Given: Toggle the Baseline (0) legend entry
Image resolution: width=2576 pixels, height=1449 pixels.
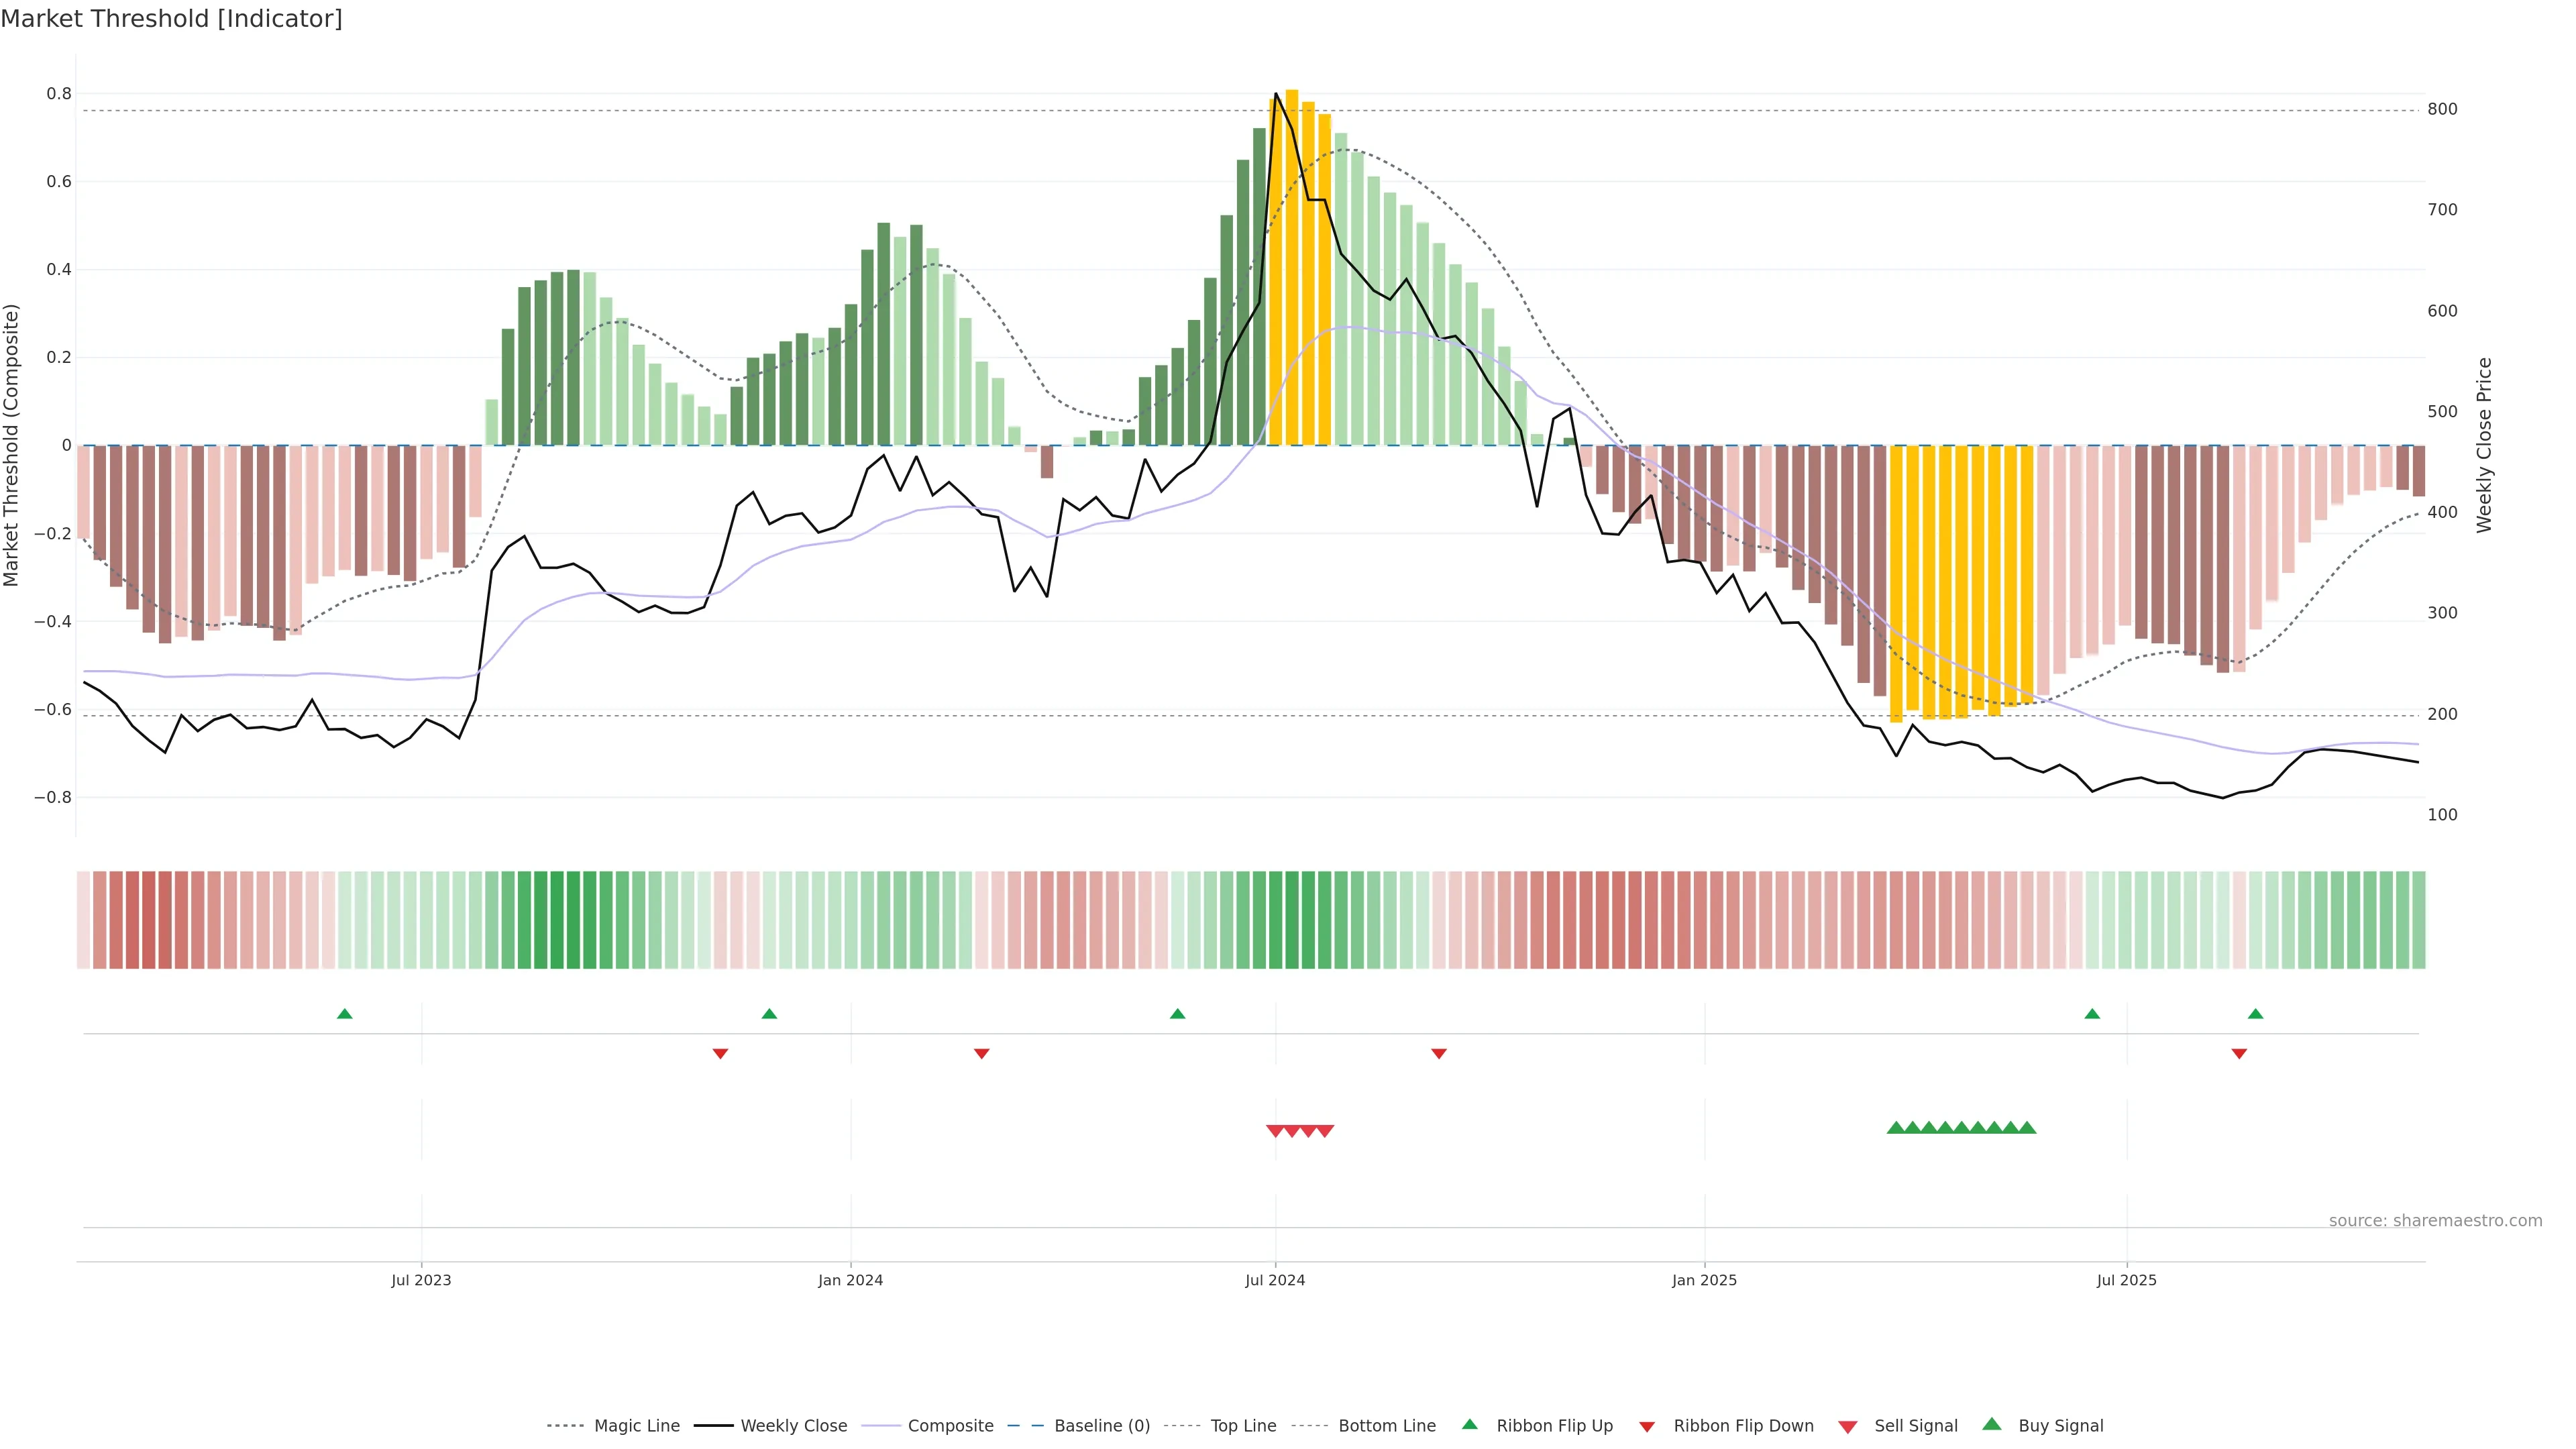Looking at the screenshot, I should (1101, 1426).
